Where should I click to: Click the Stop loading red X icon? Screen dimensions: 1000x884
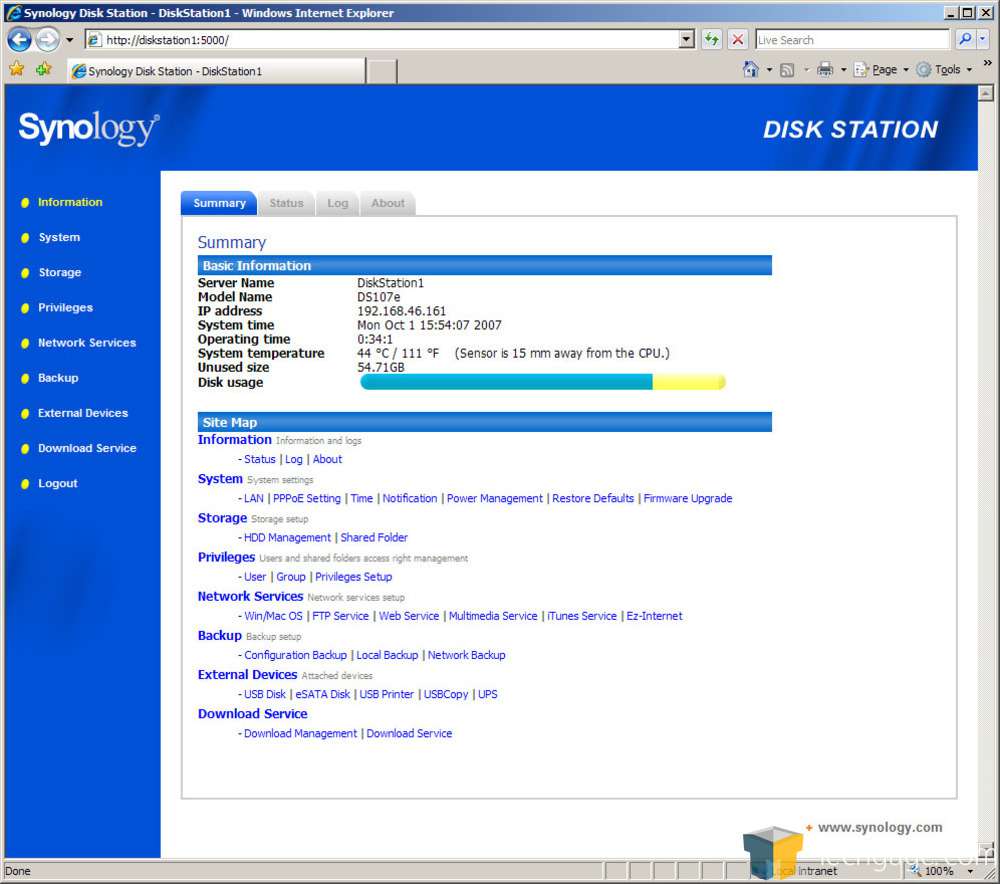pyautogui.click(x=738, y=40)
